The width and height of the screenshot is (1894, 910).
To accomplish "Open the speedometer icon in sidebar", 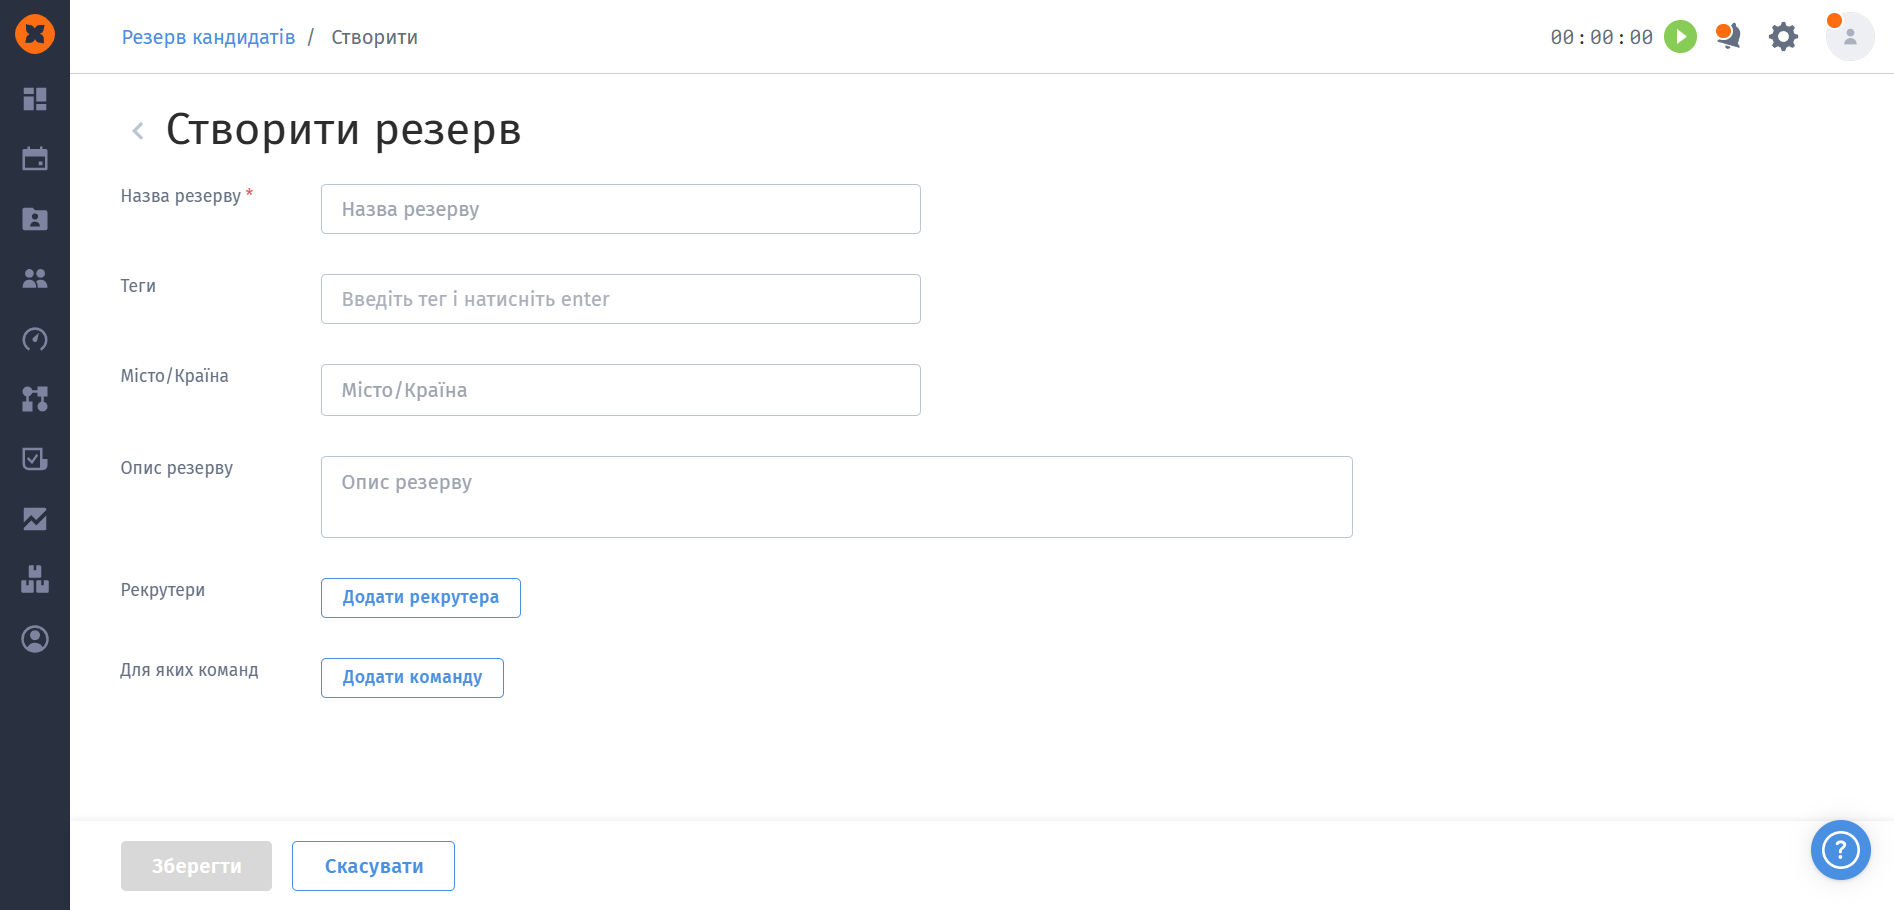I will tap(35, 339).
